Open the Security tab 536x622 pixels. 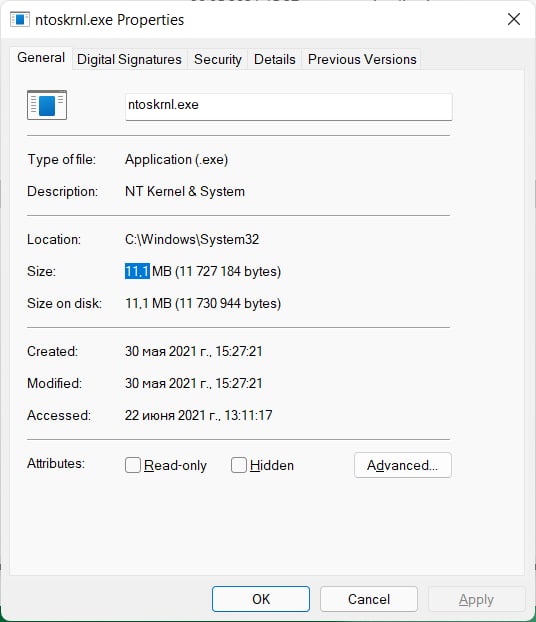[x=218, y=60]
